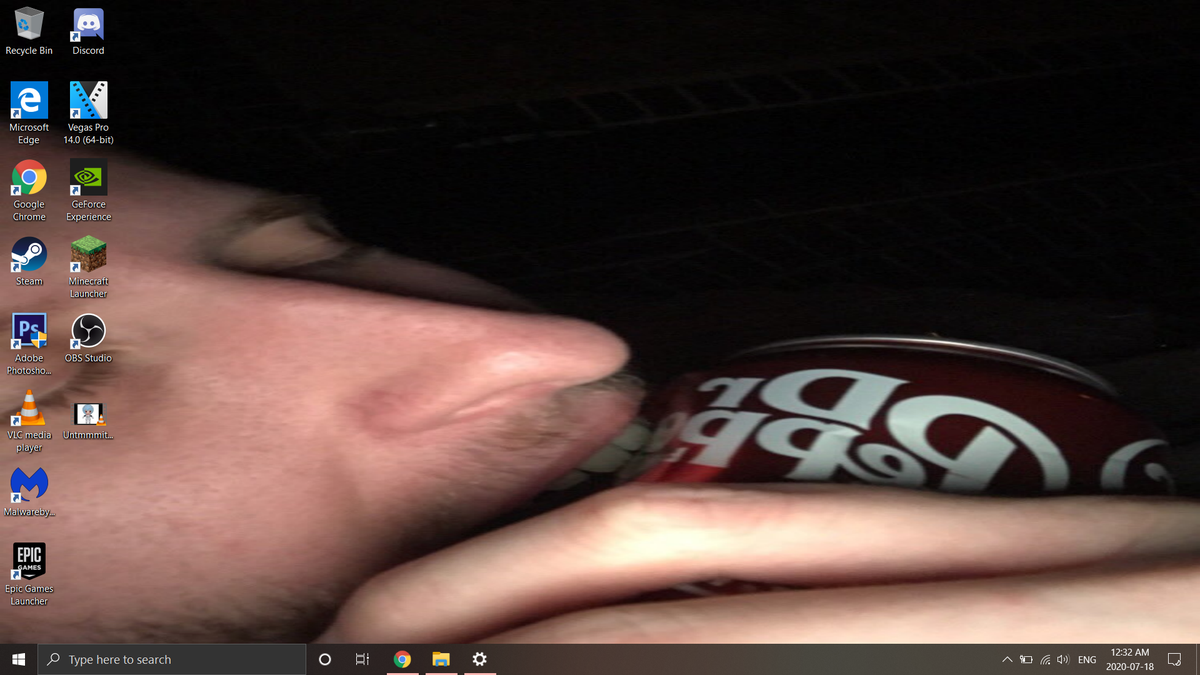Switch to Chrome on the taskbar
The height and width of the screenshot is (675, 1200).
tap(402, 659)
